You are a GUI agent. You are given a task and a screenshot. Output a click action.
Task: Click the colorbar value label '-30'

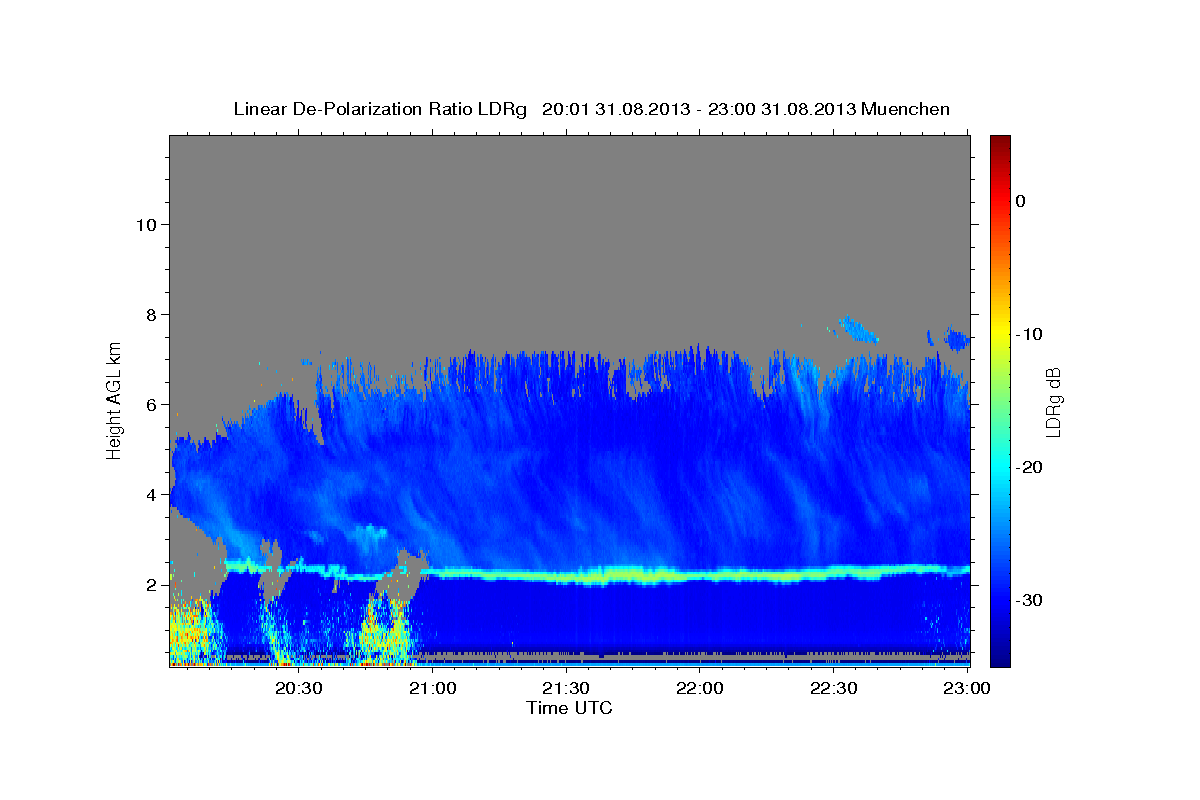[x=1030, y=600]
